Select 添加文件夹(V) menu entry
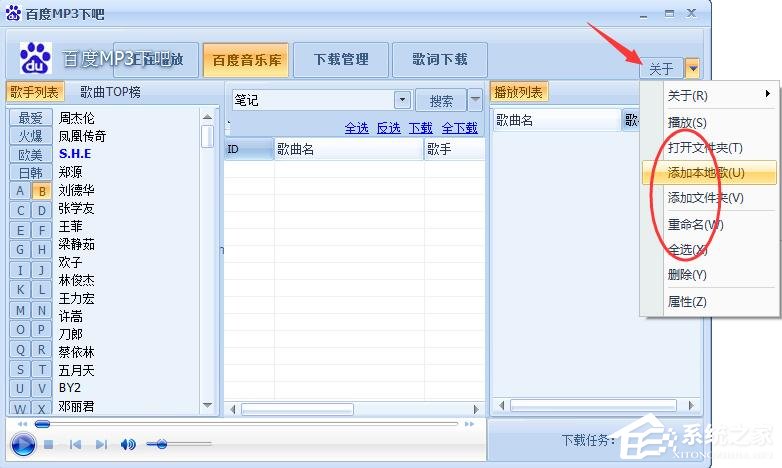The width and height of the screenshot is (782, 468). pos(709,198)
